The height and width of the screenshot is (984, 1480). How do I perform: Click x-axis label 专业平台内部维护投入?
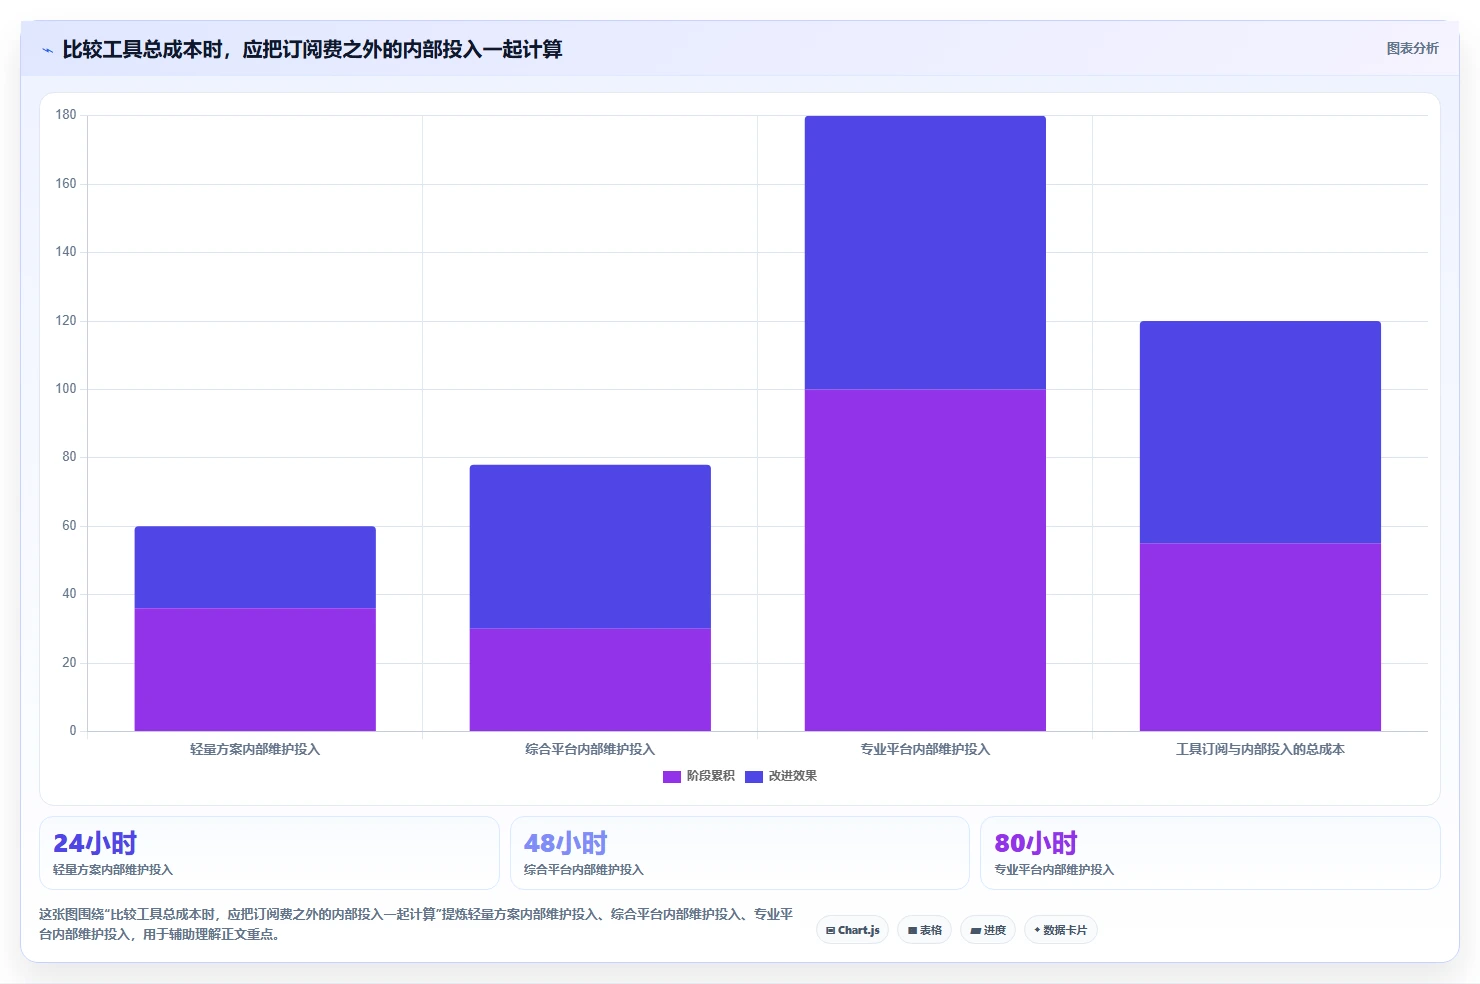pyautogui.click(x=925, y=749)
